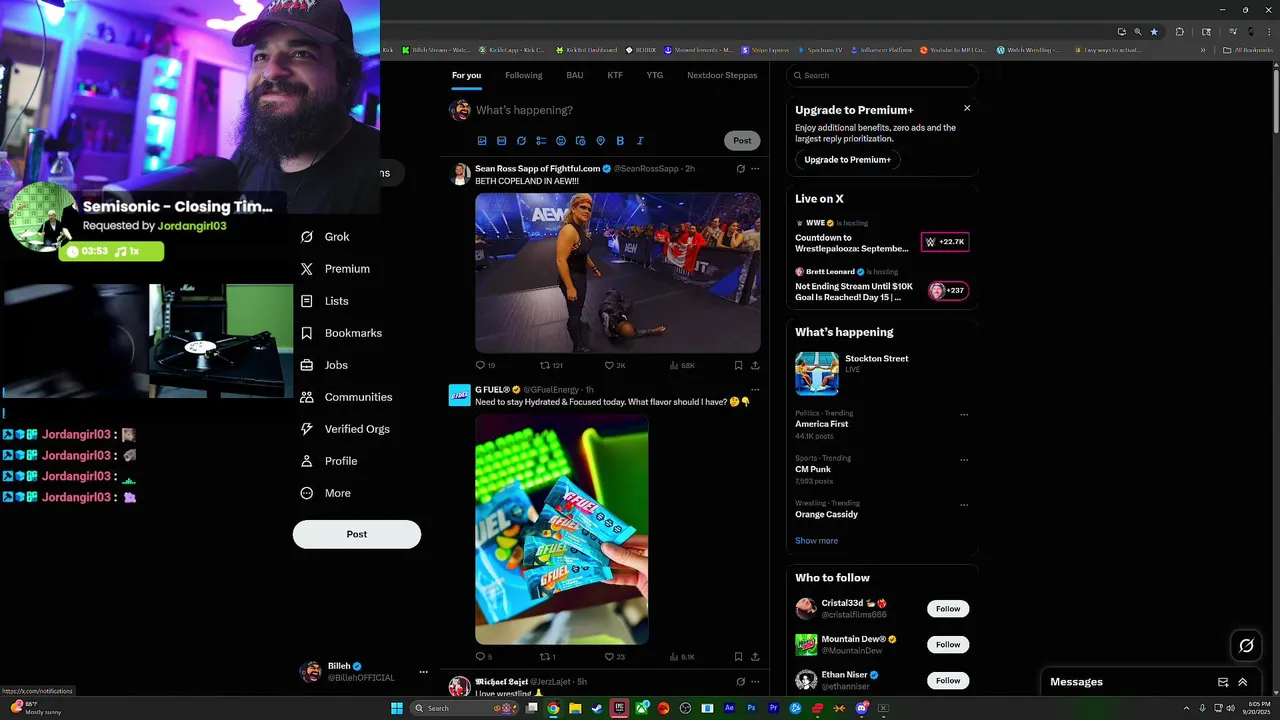Screen dimensions: 1280x720
Task: Compose new message in Messages drawer
Action: [x=1223, y=682]
